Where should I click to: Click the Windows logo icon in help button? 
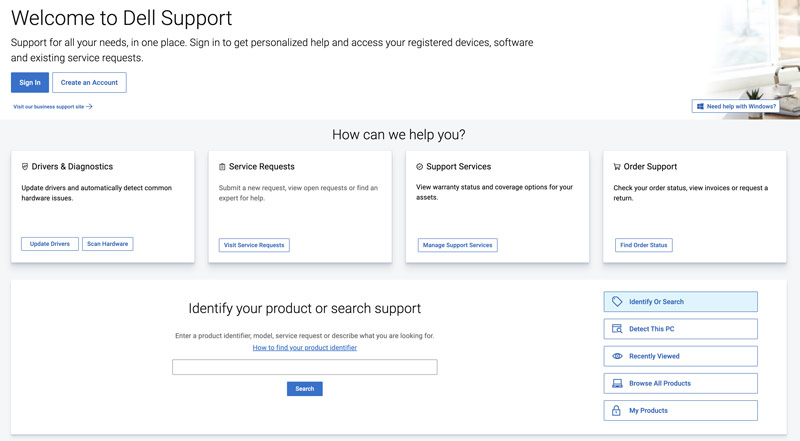[700, 106]
